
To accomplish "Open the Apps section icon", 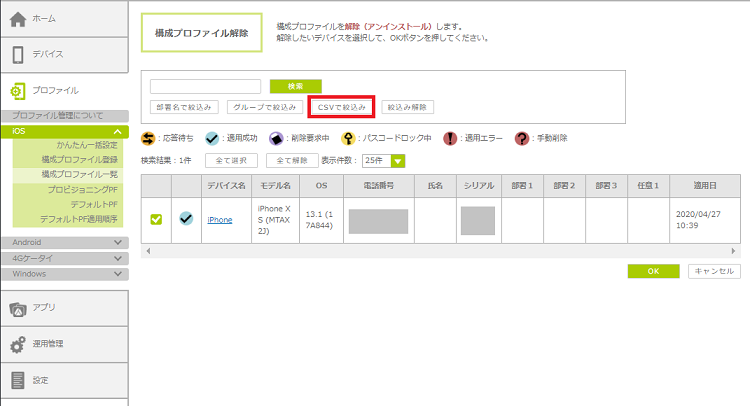I will [x=18, y=308].
